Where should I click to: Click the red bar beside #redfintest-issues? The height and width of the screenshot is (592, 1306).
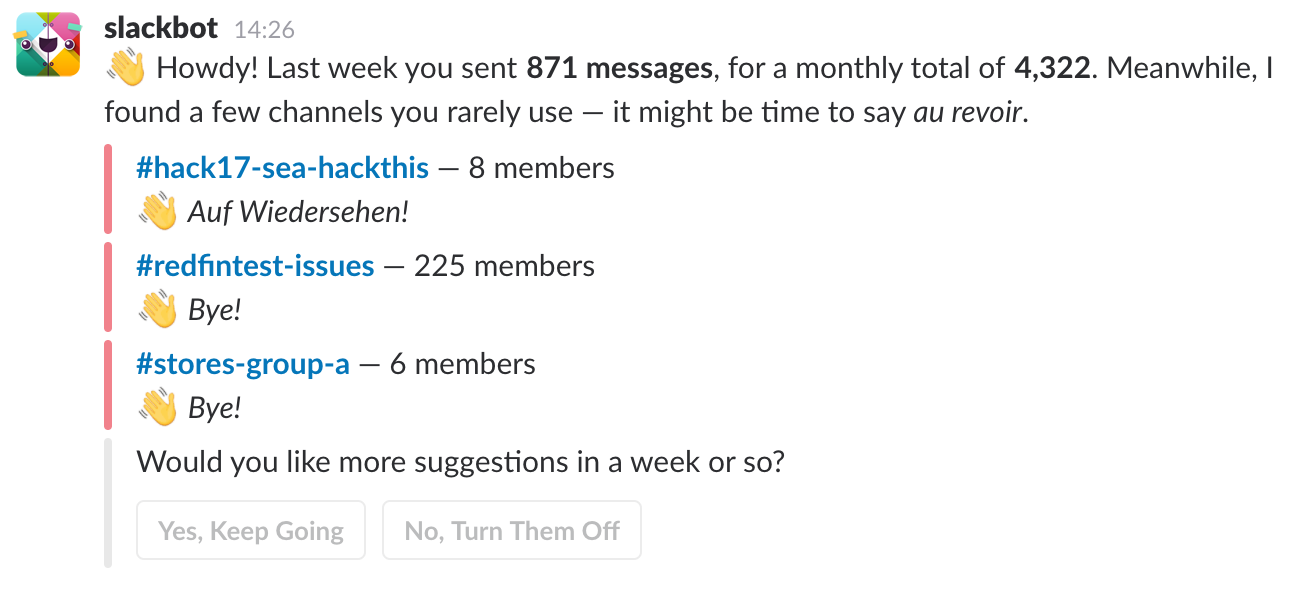[x=108, y=287]
